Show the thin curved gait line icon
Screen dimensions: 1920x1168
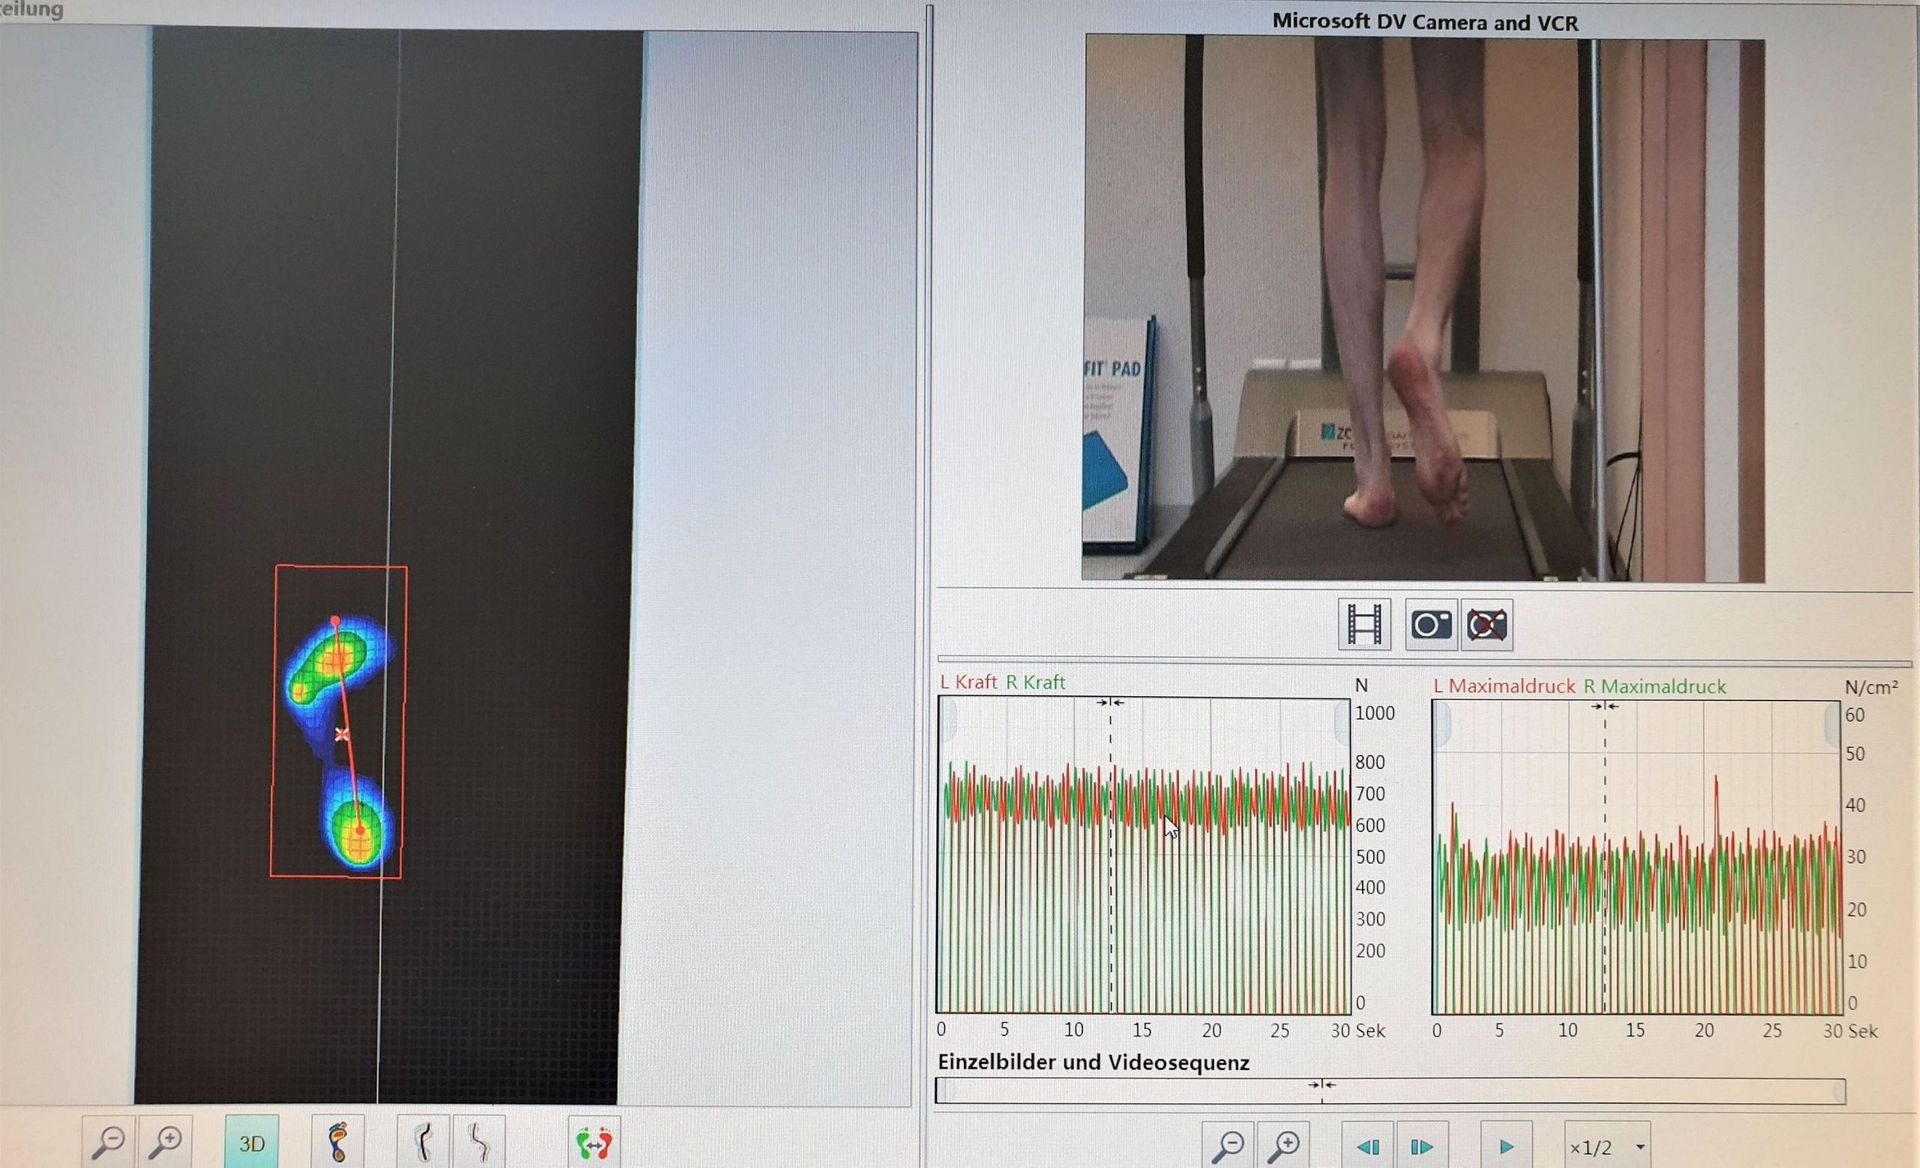479,1141
